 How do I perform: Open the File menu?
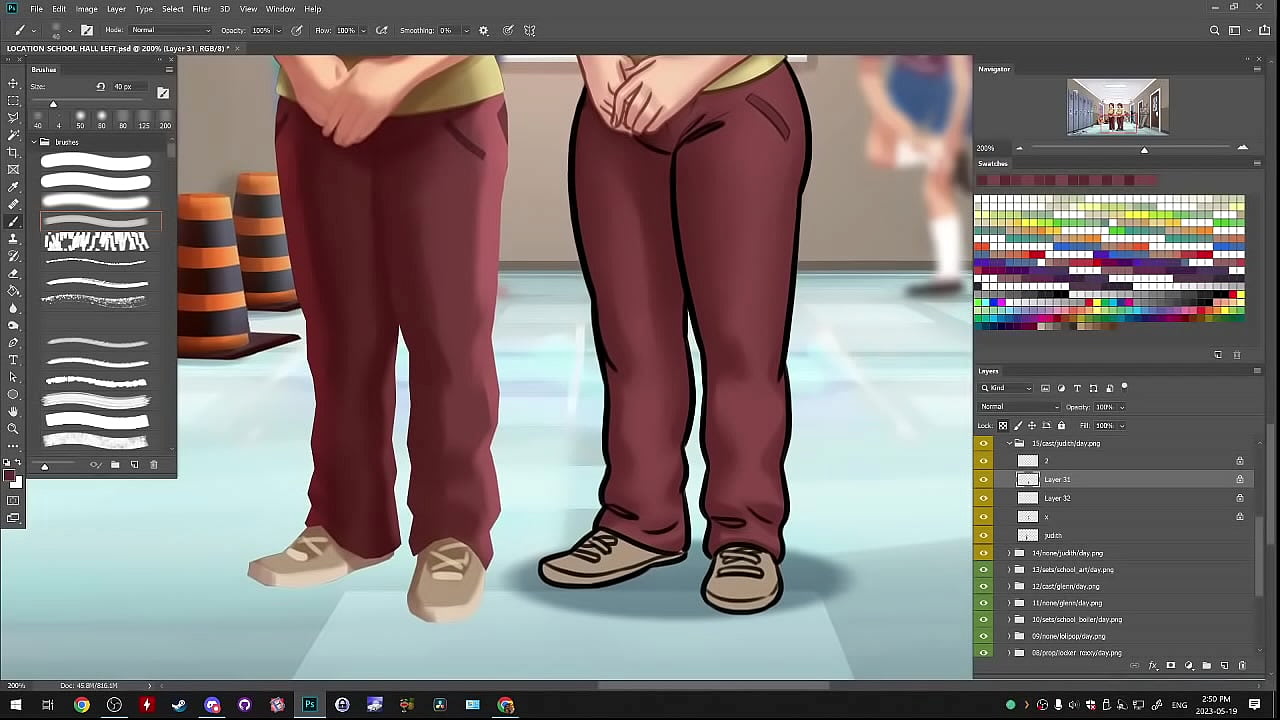click(36, 9)
